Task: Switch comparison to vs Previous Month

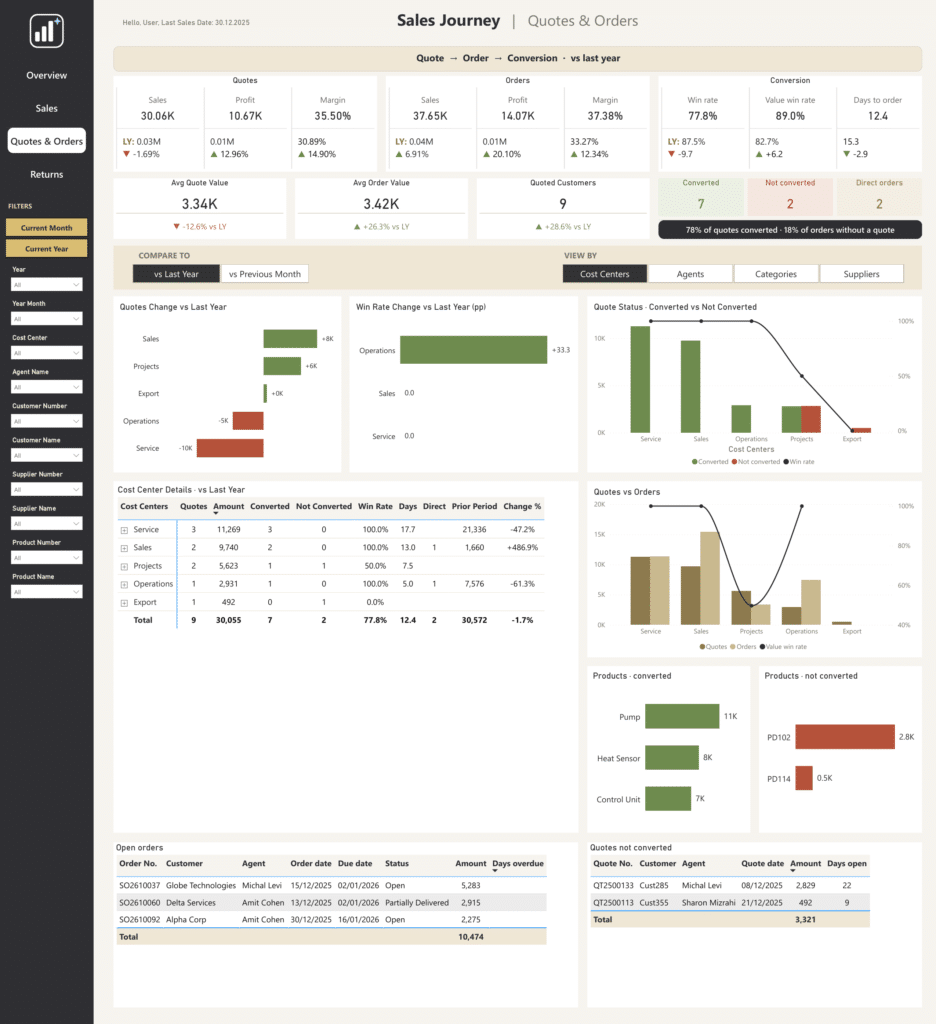Action: pyautogui.click(x=265, y=274)
